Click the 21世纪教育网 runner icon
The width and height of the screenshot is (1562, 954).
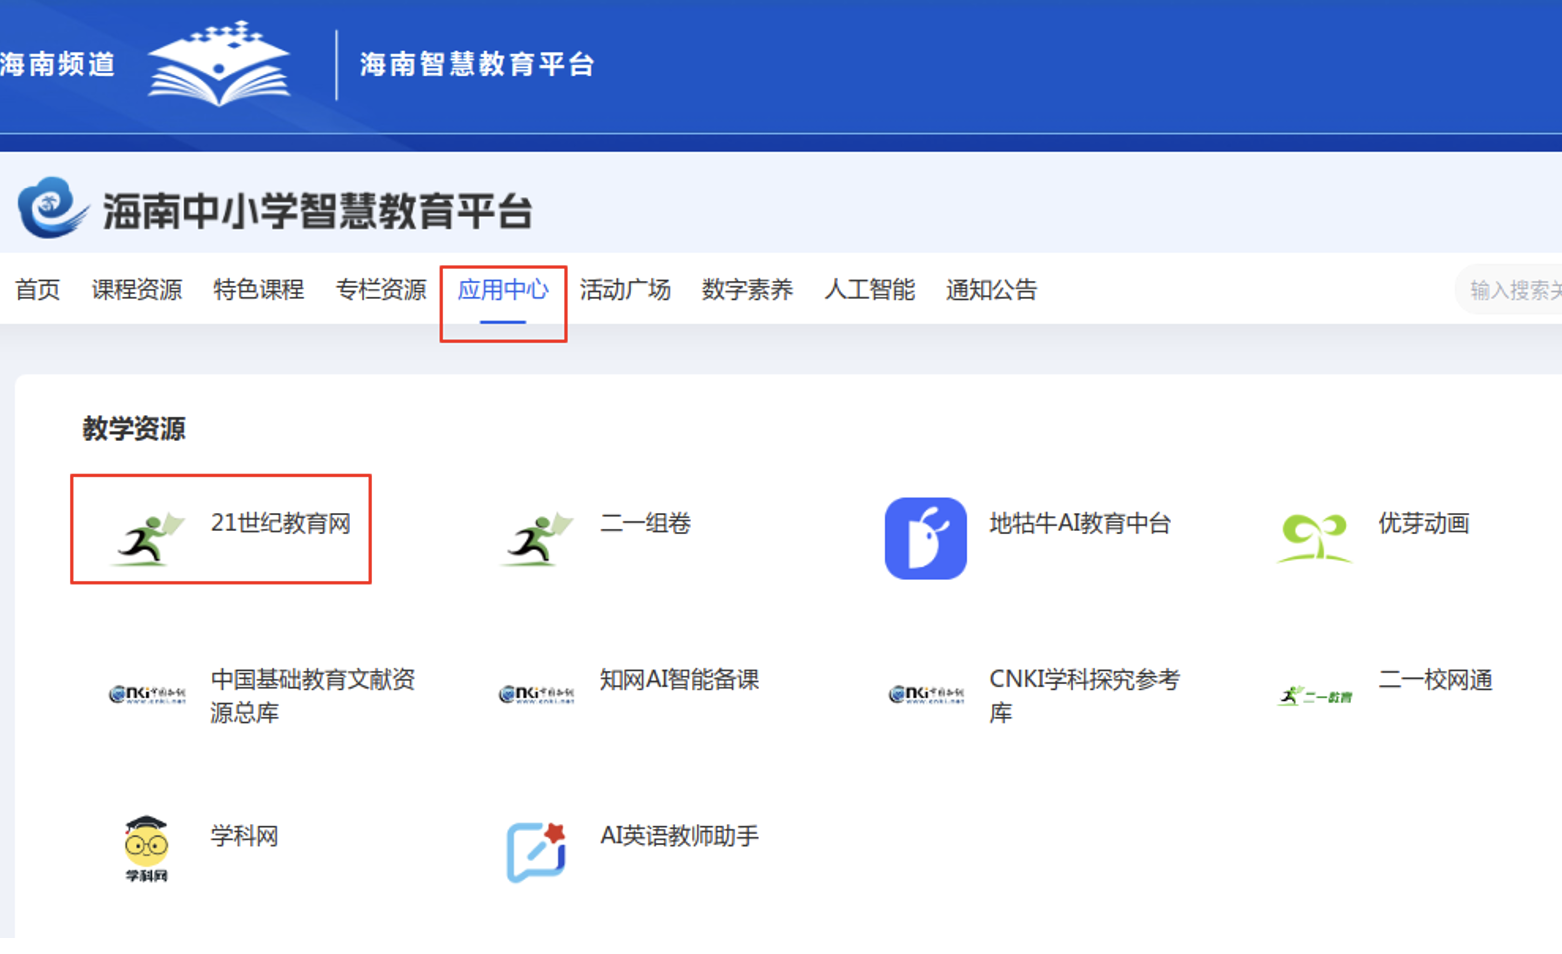147,538
